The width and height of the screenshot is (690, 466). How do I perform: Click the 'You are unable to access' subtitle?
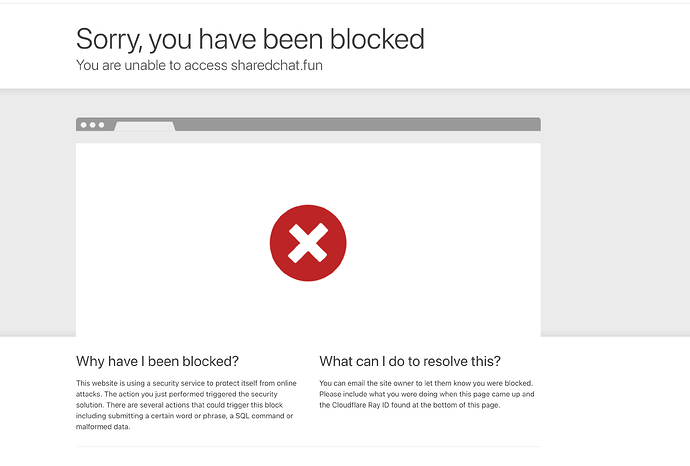coord(152,65)
